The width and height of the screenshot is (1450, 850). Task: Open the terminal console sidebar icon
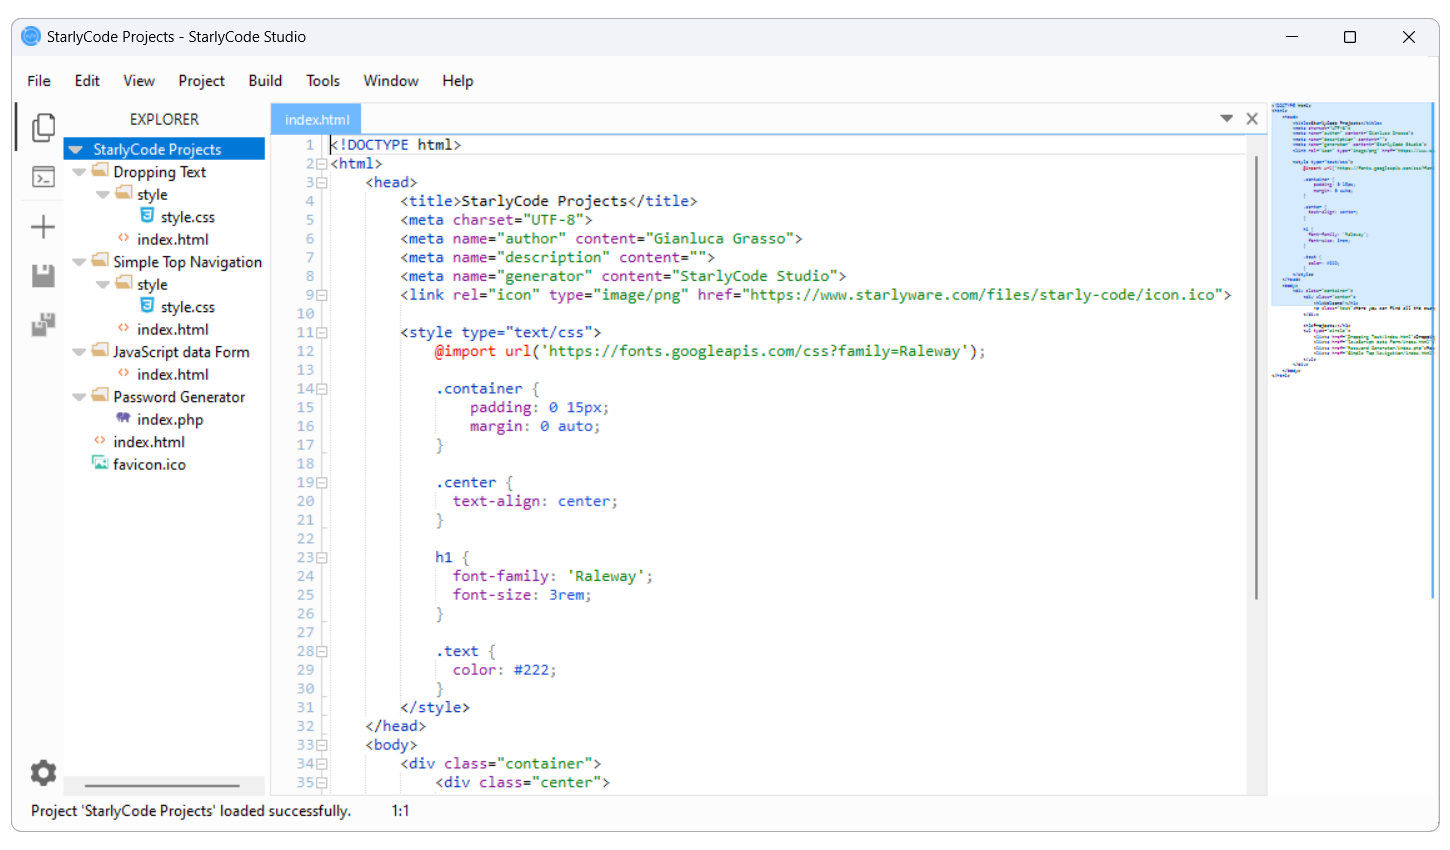43,178
